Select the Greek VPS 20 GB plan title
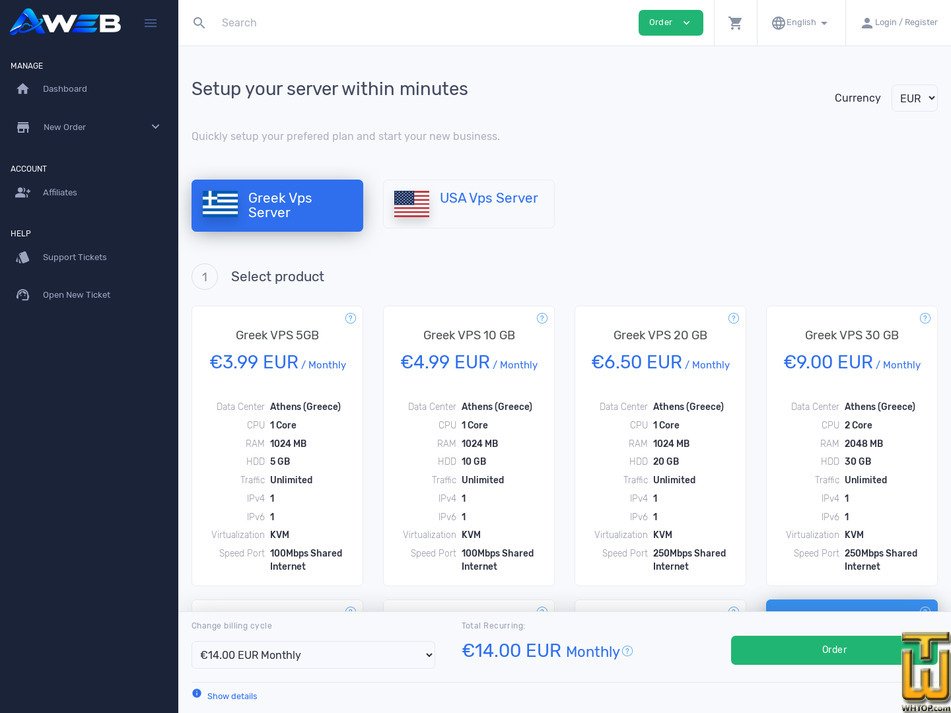This screenshot has height=713, width=951. 660,335
